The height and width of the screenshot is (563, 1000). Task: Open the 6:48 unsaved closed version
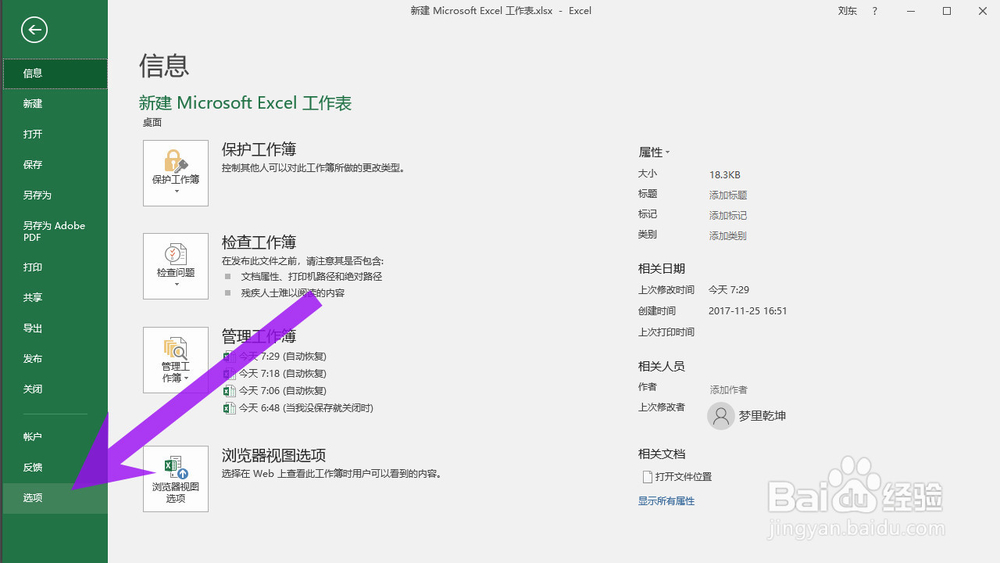(x=298, y=408)
